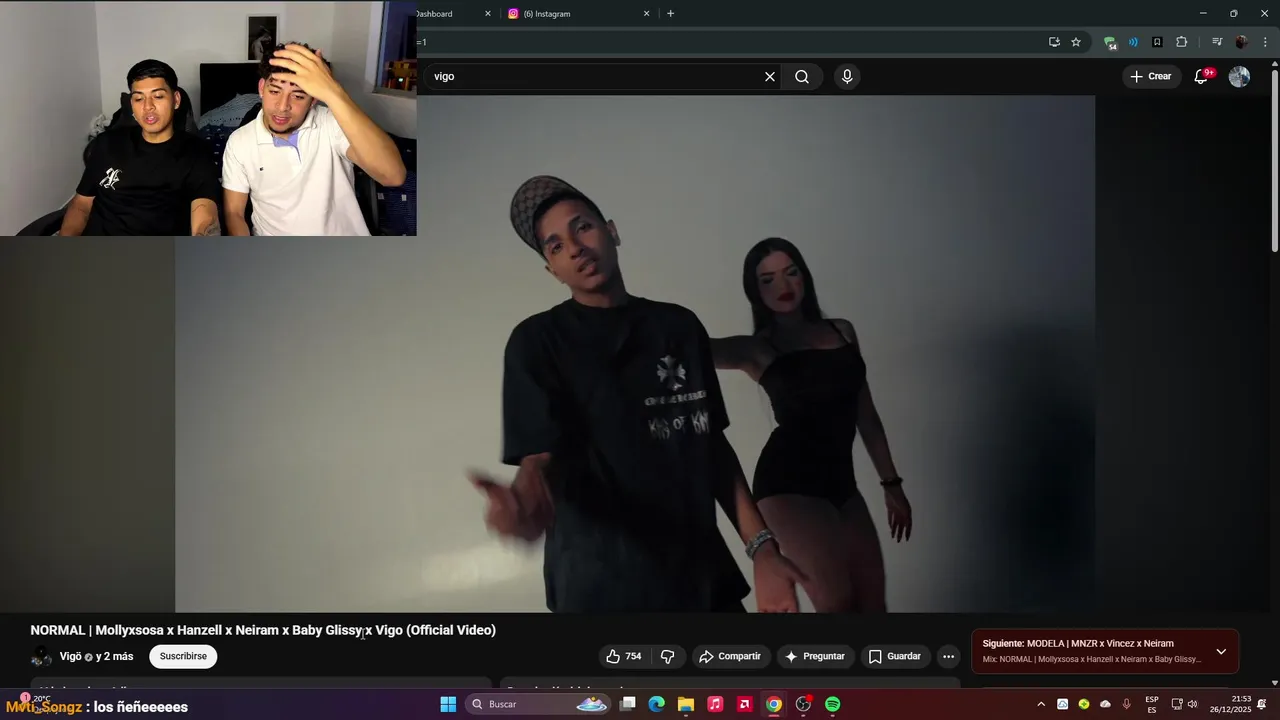1280x720 pixels.
Task: Open the ESP ES language switcher
Action: tap(1152, 704)
